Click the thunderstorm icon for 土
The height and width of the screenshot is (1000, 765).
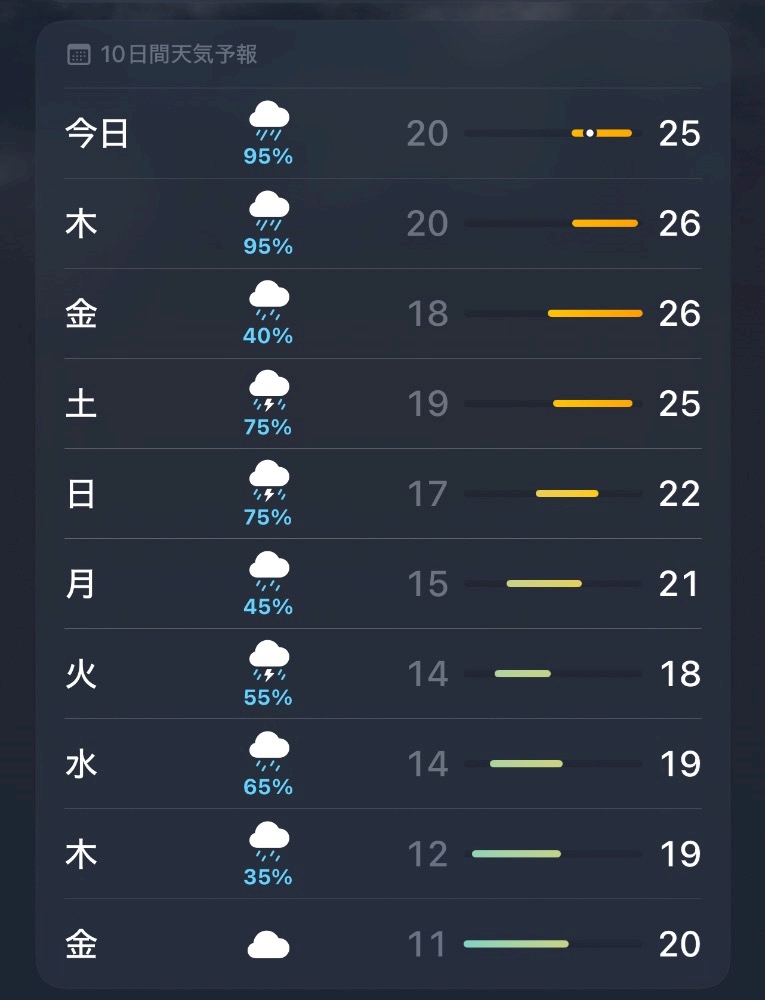click(x=268, y=391)
